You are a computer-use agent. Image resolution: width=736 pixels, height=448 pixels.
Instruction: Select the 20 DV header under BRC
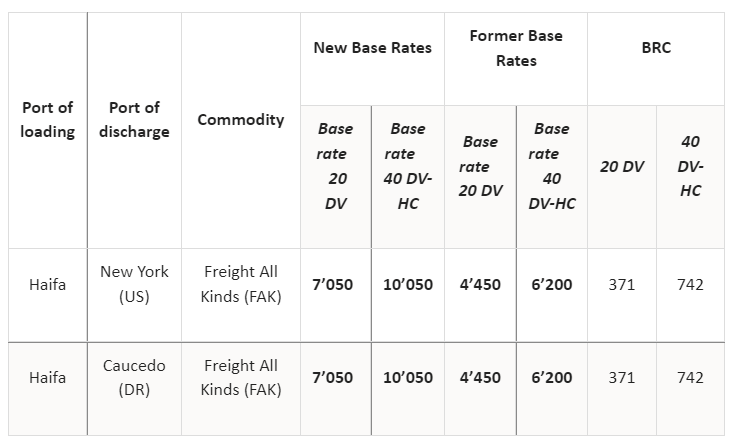[621, 167]
